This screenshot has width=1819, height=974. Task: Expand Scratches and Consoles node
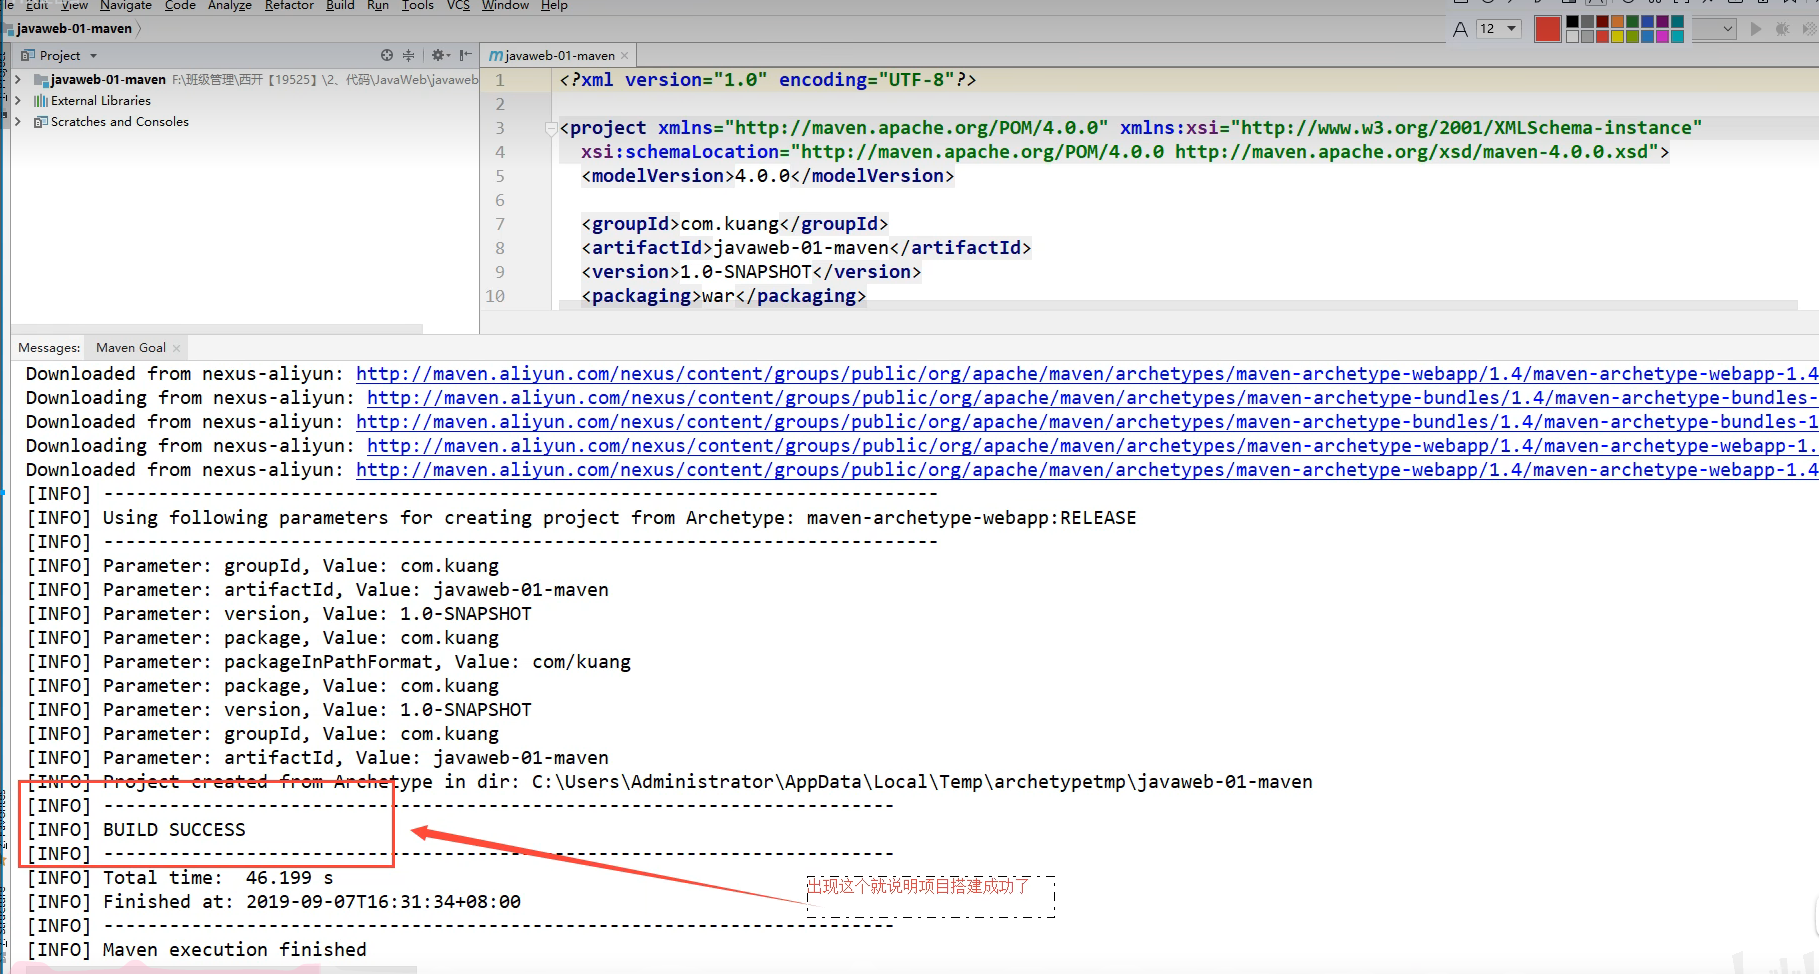(18, 122)
